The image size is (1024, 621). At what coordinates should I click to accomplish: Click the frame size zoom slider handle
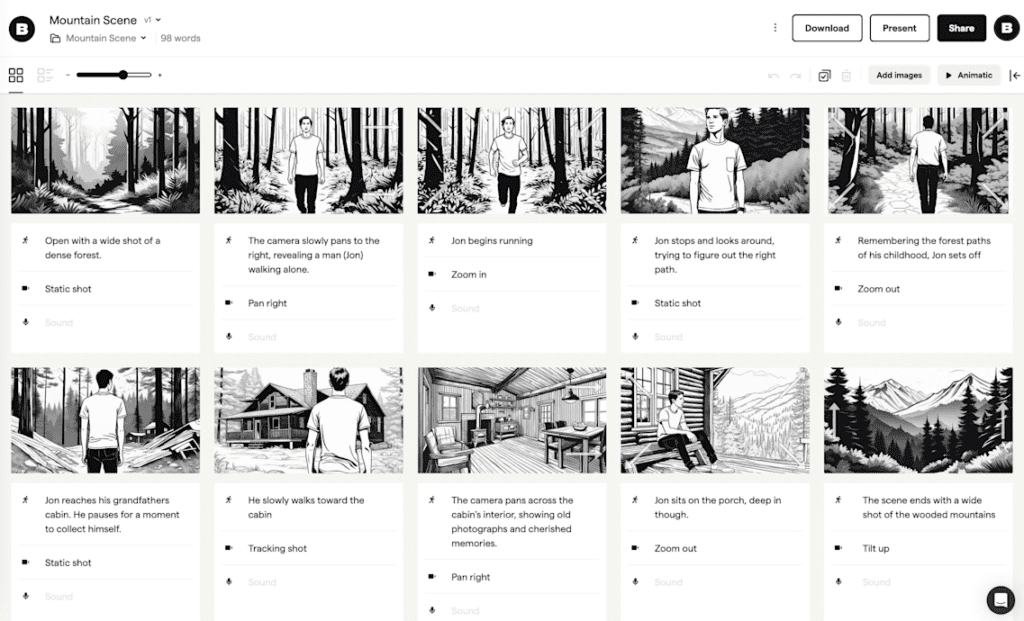(x=123, y=75)
